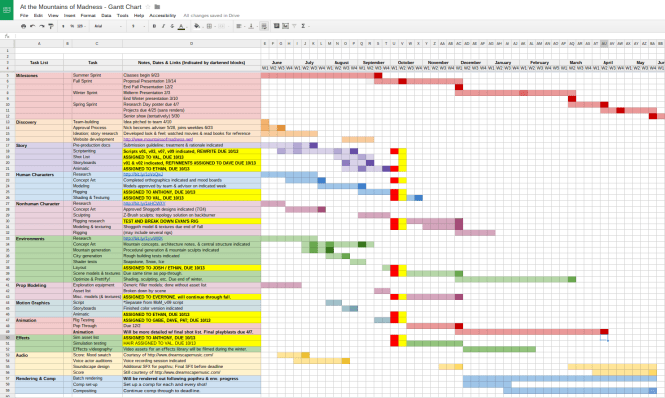The height and width of the screenshot is (398, 665).
Task: Open the Arial font dropdown
Action: tap(108, 26)
